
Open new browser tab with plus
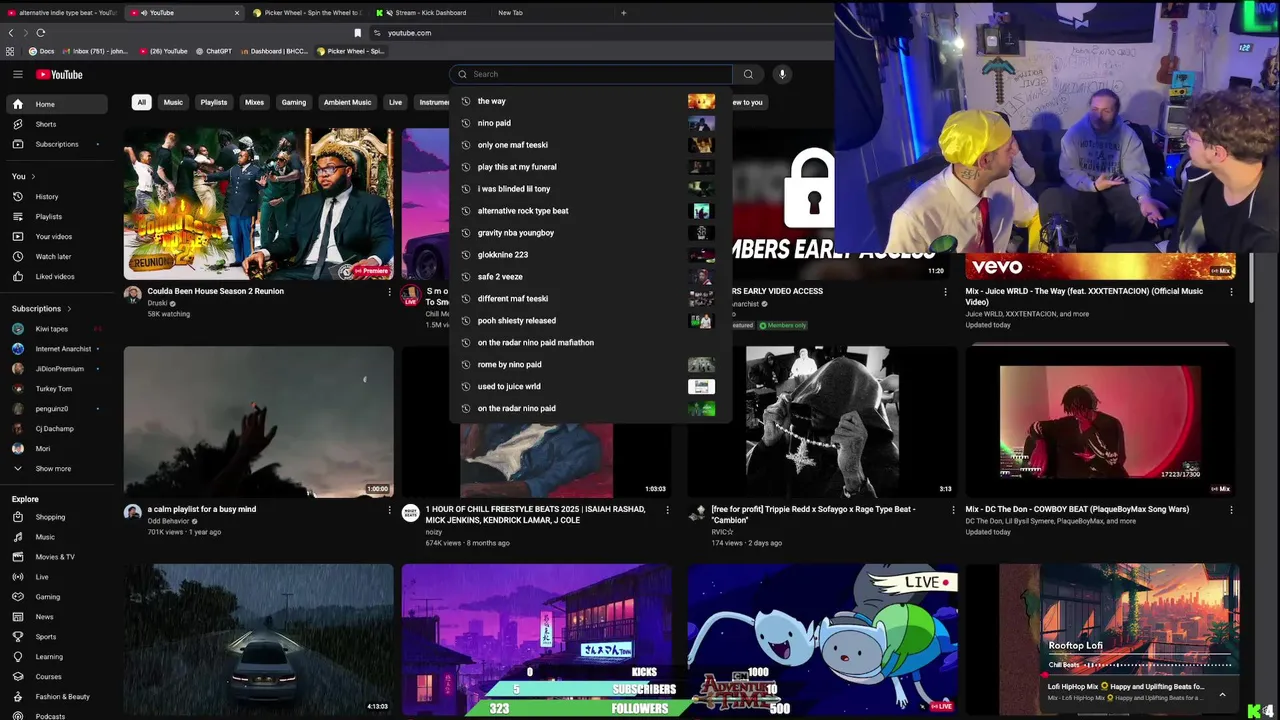tap(623, 13)
